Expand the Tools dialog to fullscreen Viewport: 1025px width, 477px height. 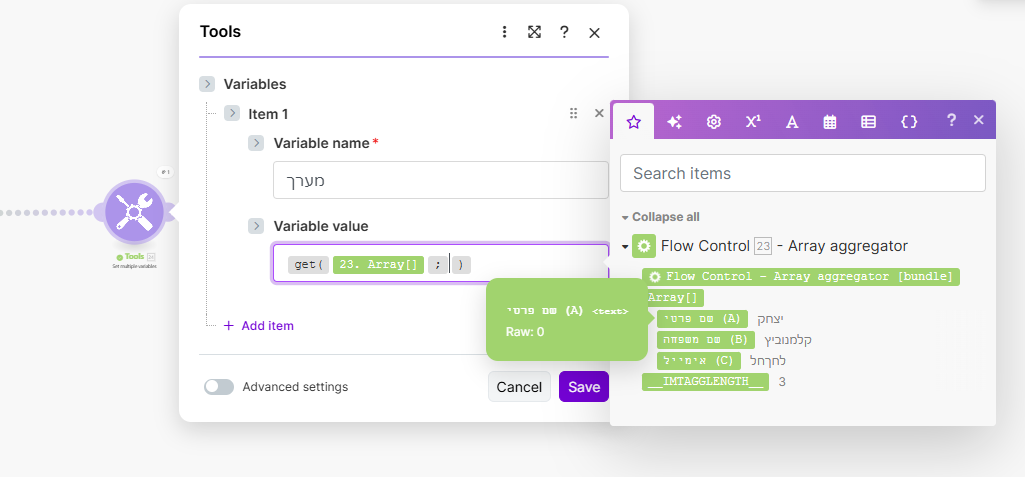click(535, 32)
